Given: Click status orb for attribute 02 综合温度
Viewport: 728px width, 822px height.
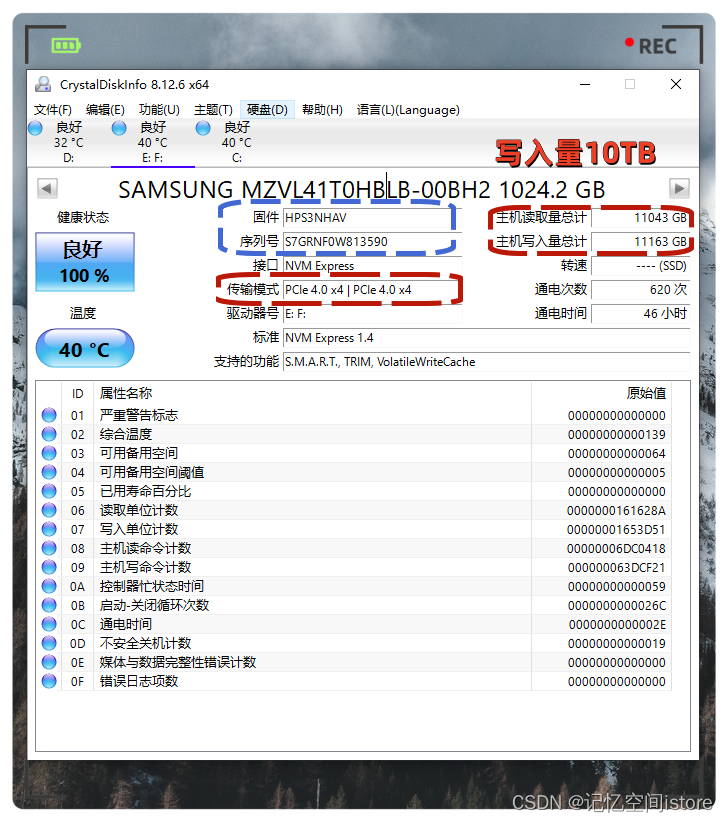Looking at the screenshot, I should [49, 434].
